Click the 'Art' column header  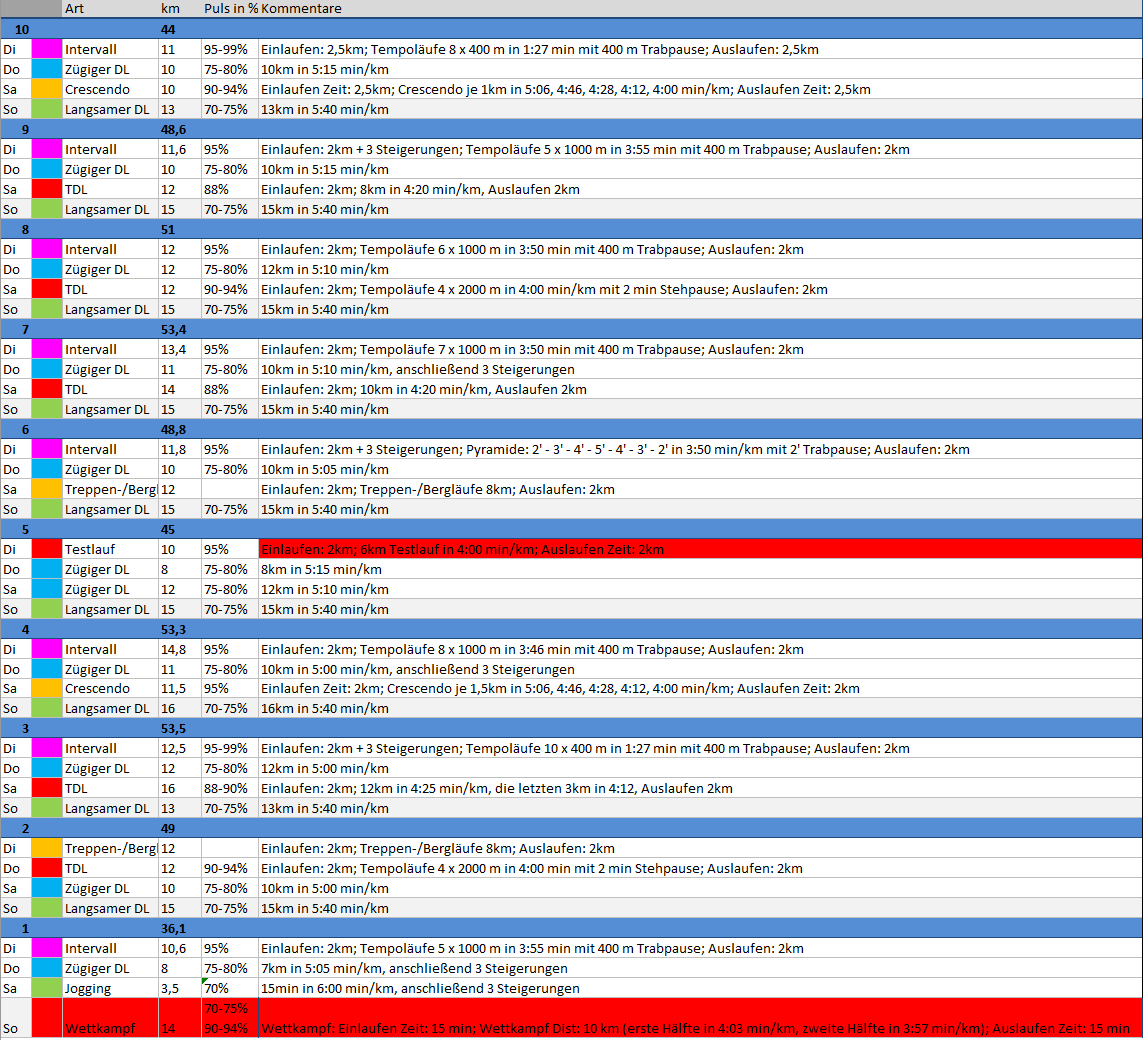tap(109, 9)
